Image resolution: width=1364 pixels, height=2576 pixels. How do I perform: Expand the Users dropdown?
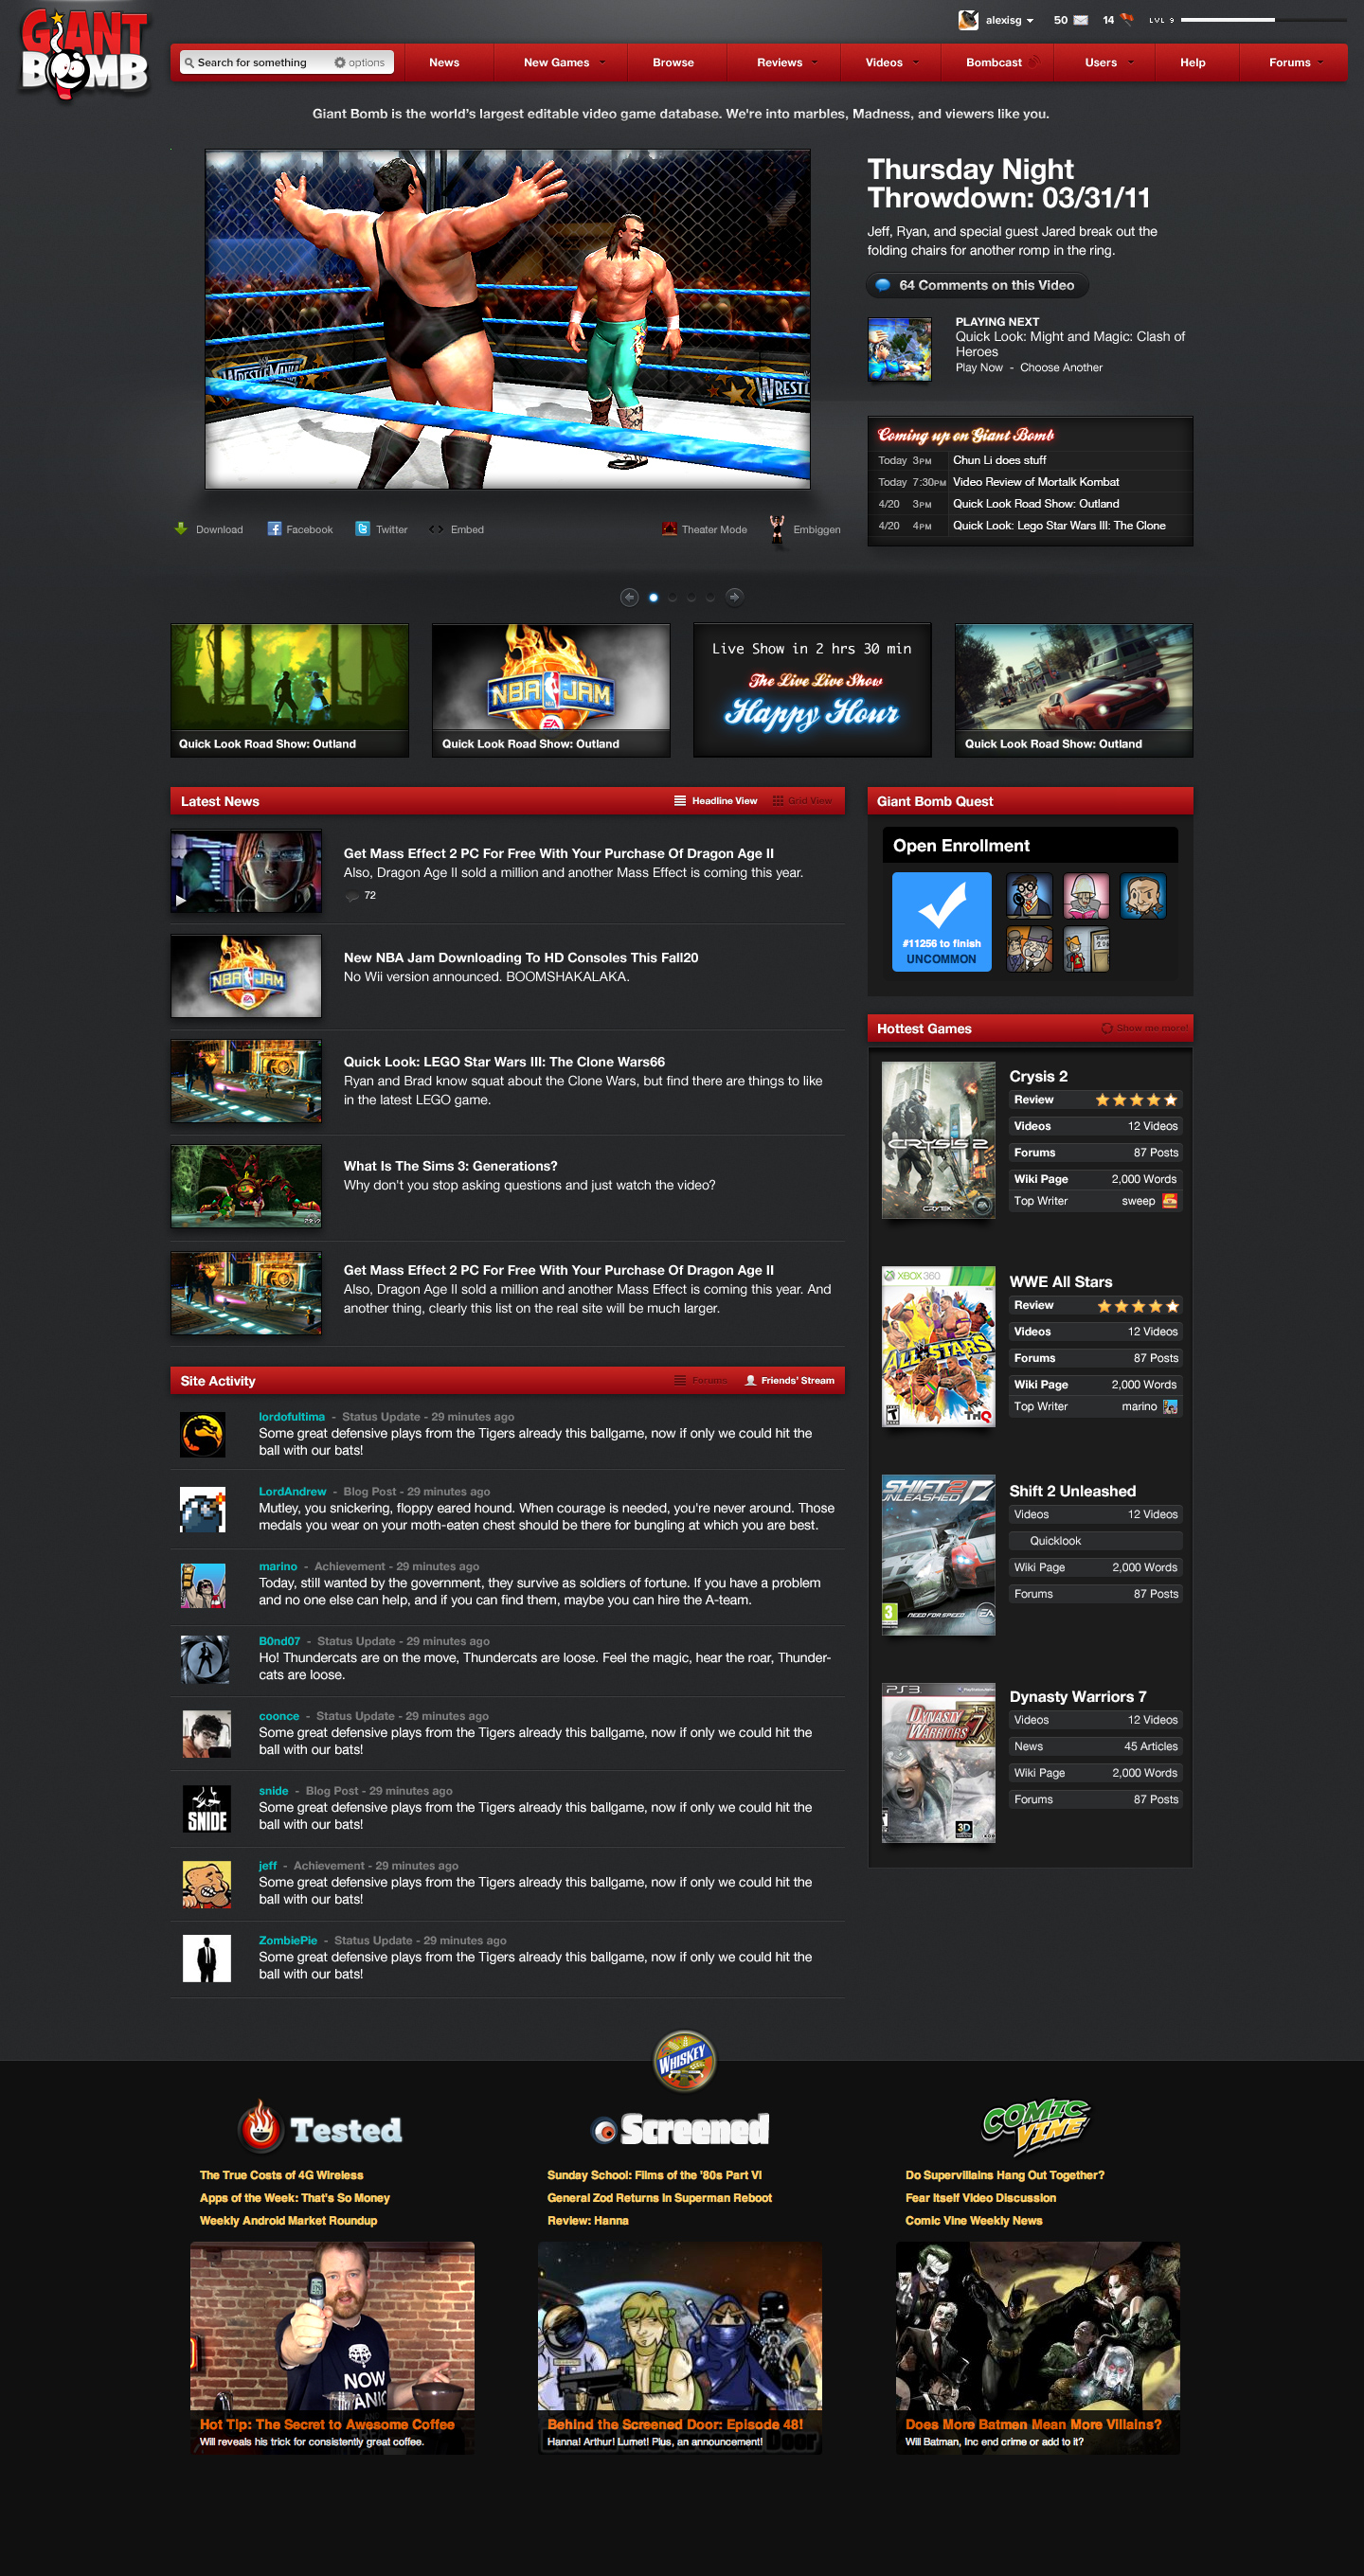pos(1131,62)
